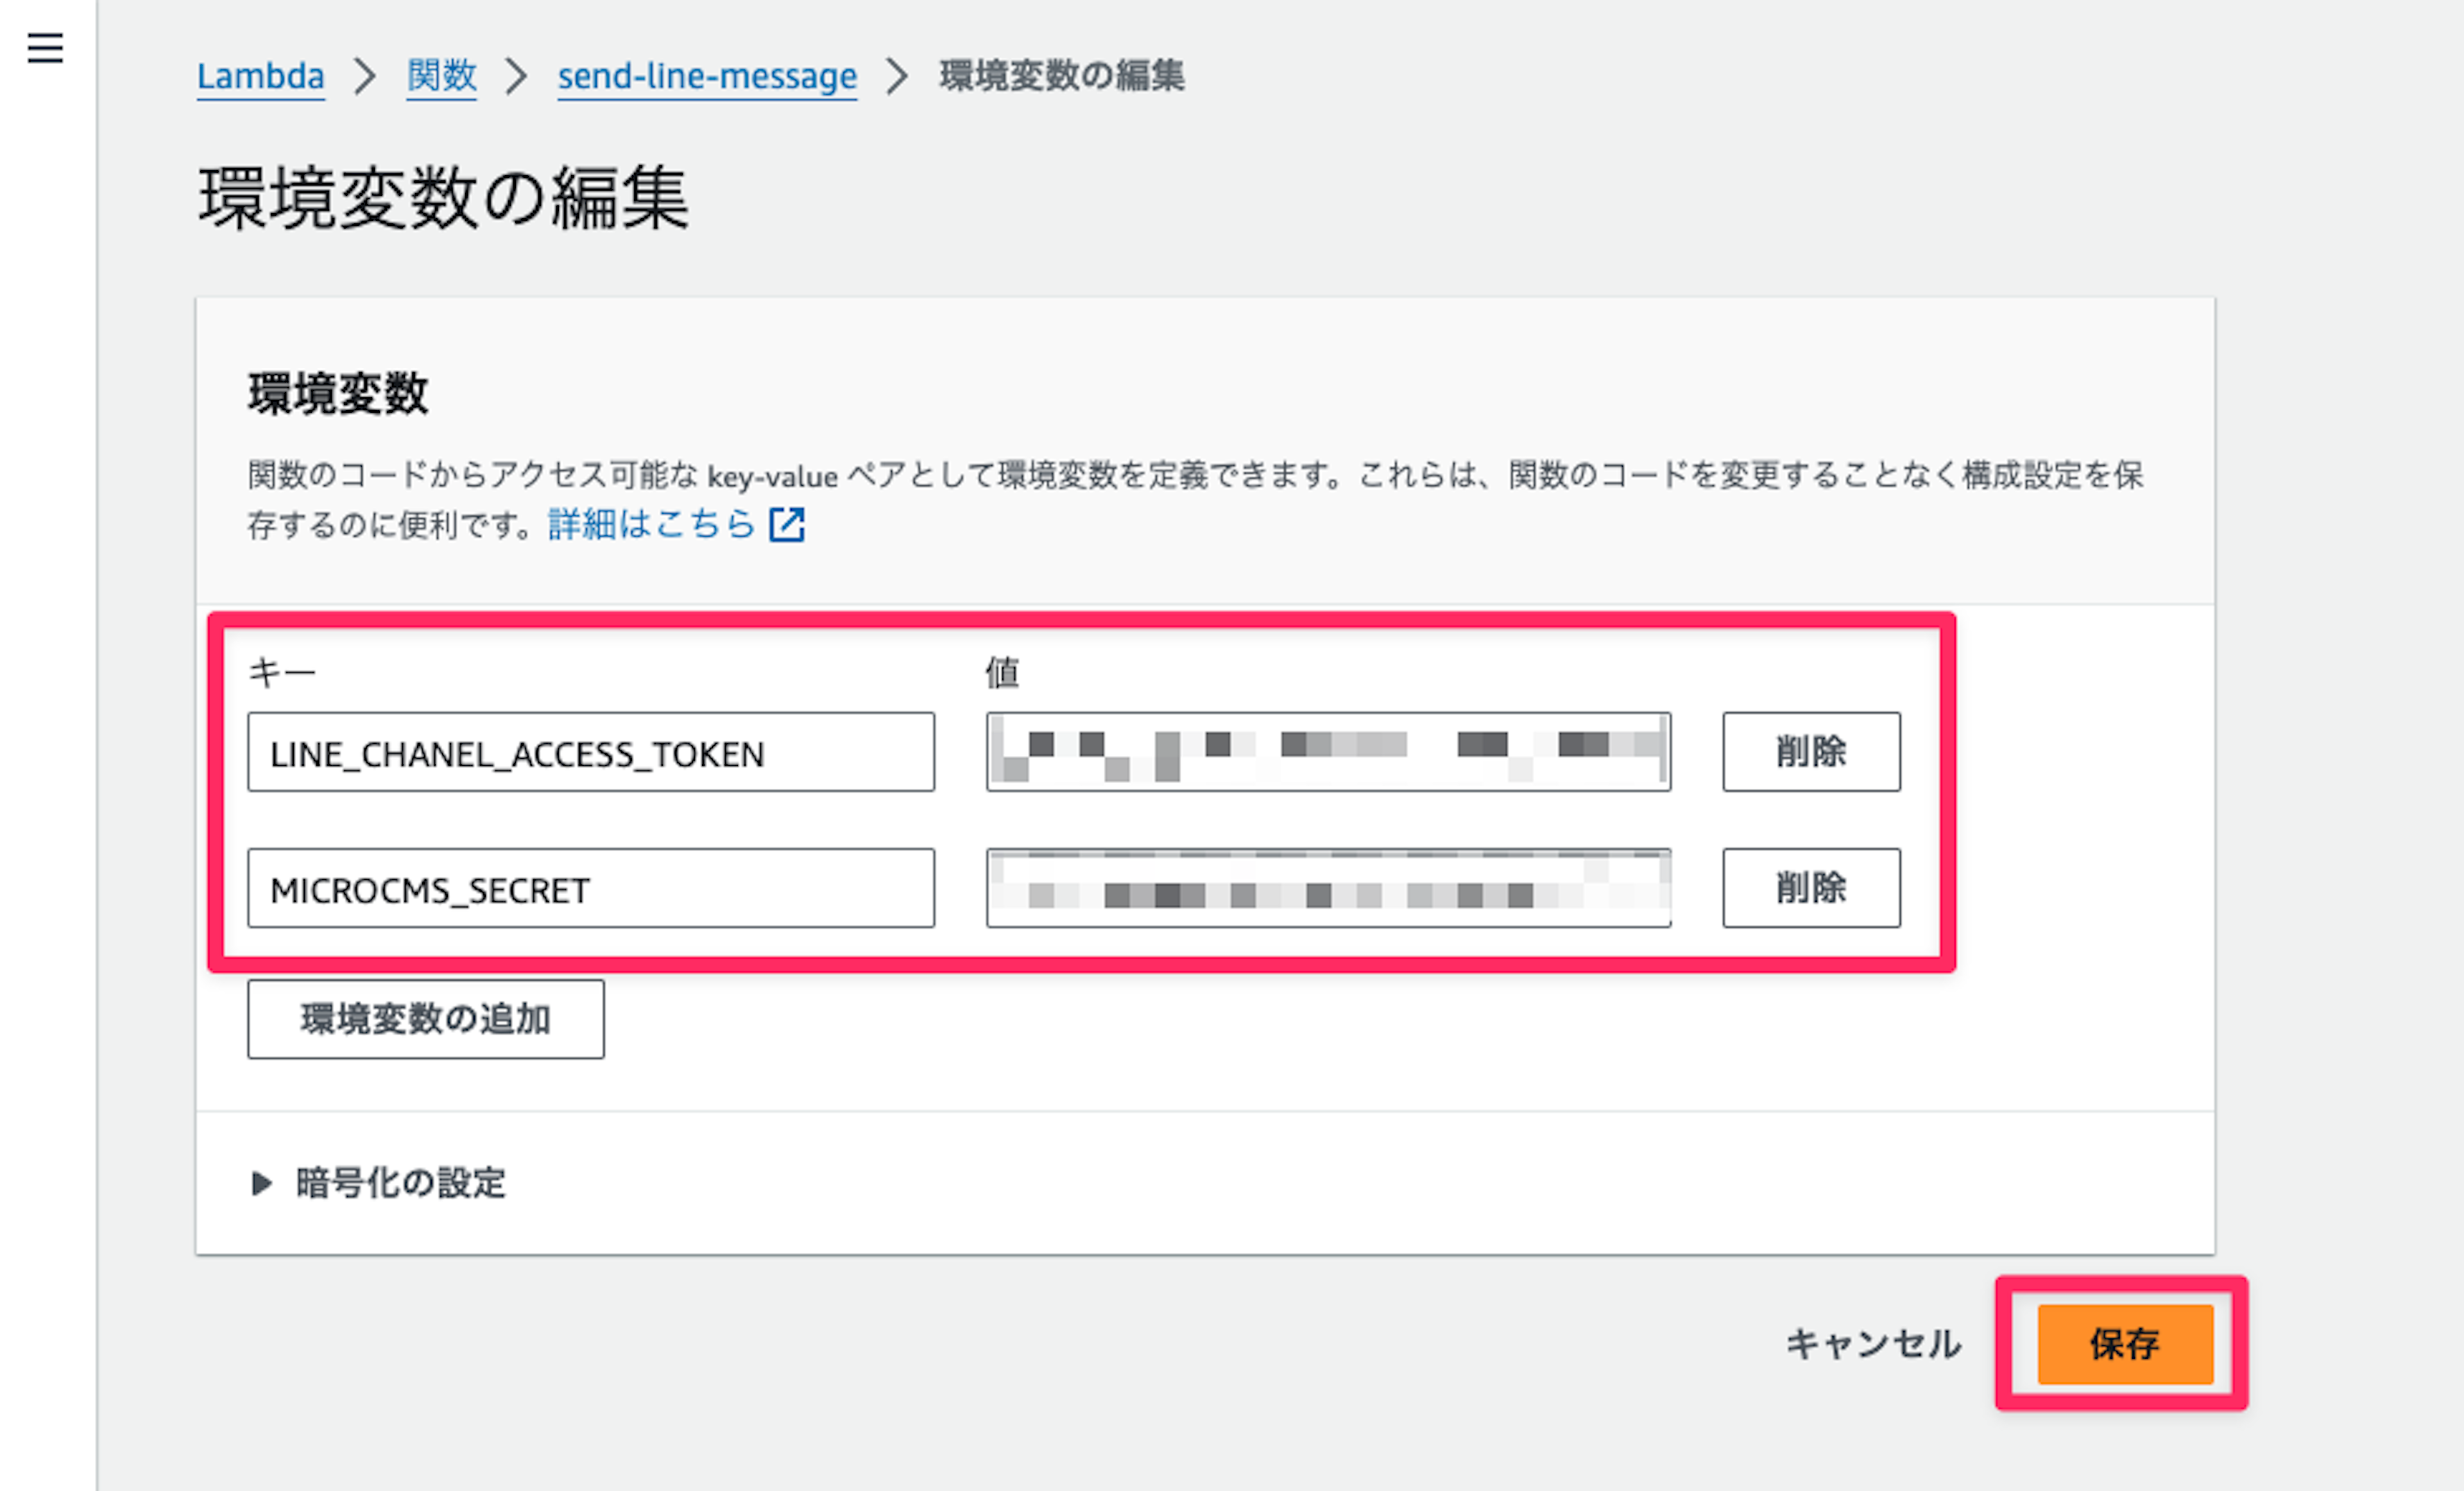Image resolution: width=2464 pixels, height=1491 pixels.
Task: Delete the MICROCMS_SECRET variable
Action: (x=1811, y=888)
